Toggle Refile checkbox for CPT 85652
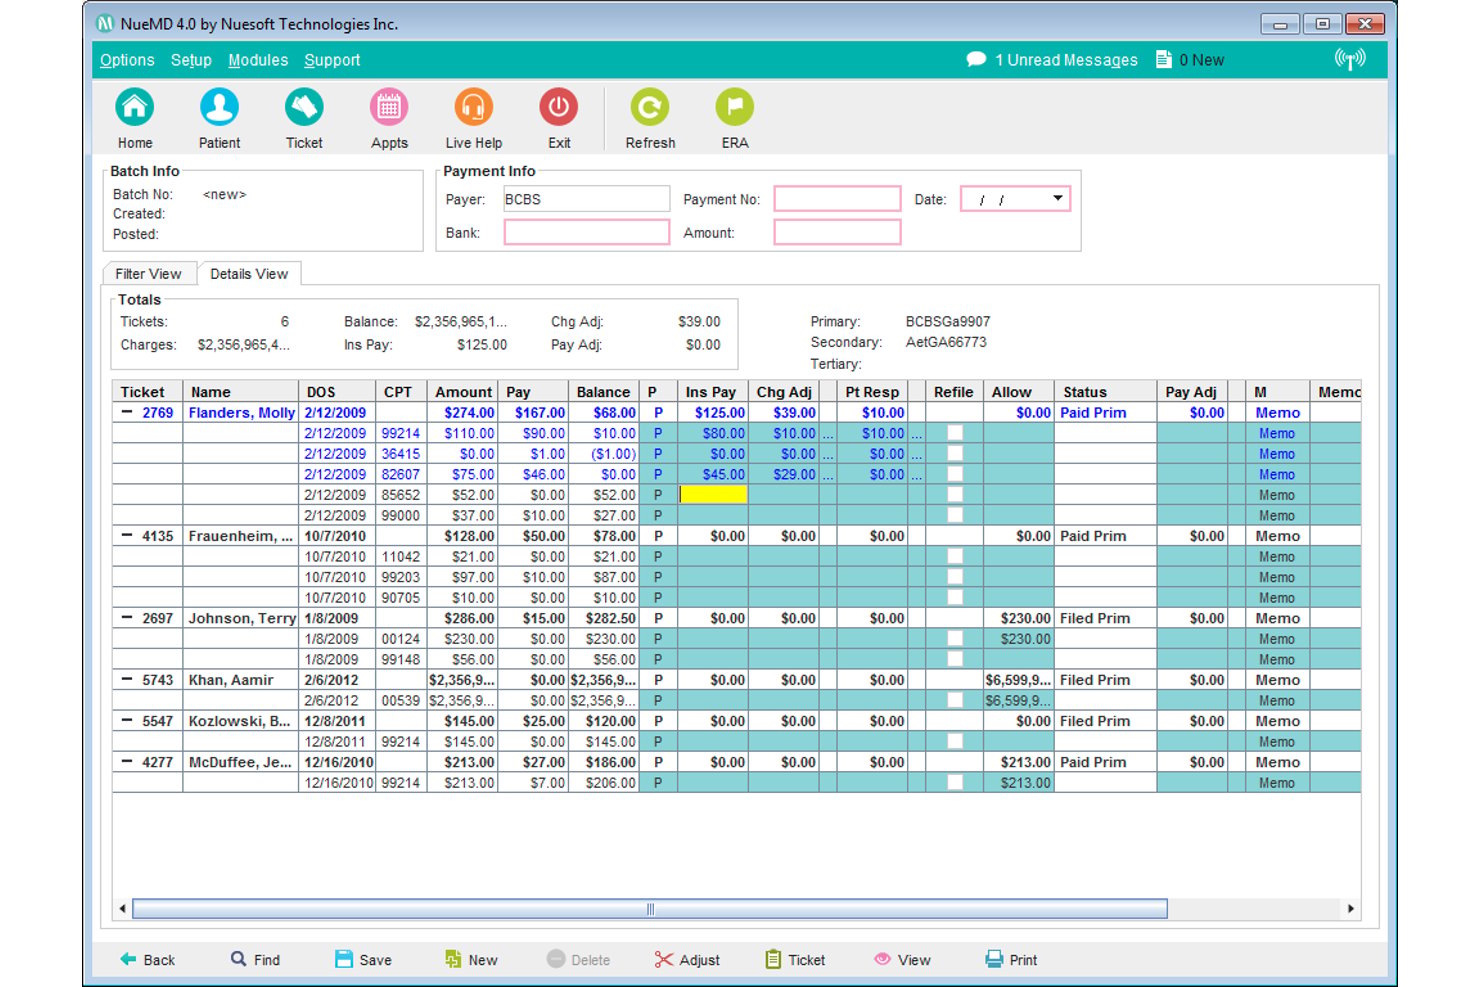Screen dimensions: 1480x987 [x=955, y=495]
